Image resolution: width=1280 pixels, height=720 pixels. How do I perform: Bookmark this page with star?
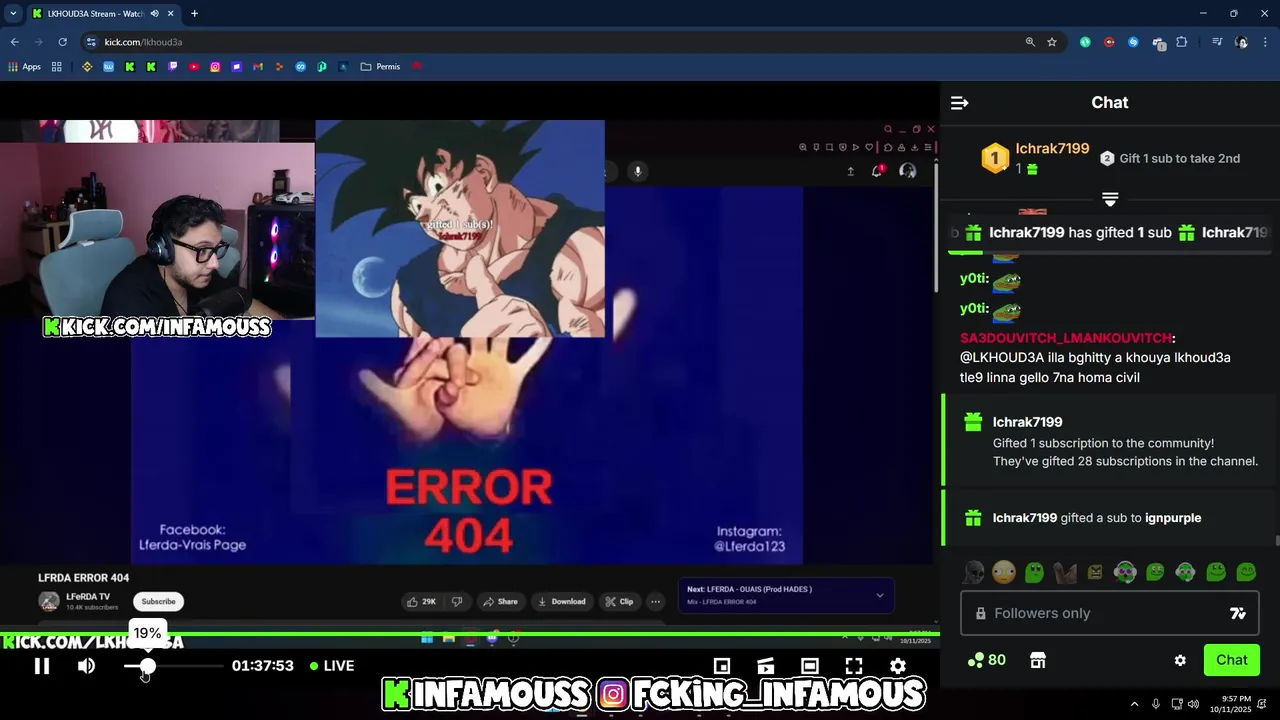pos(1052,42)
